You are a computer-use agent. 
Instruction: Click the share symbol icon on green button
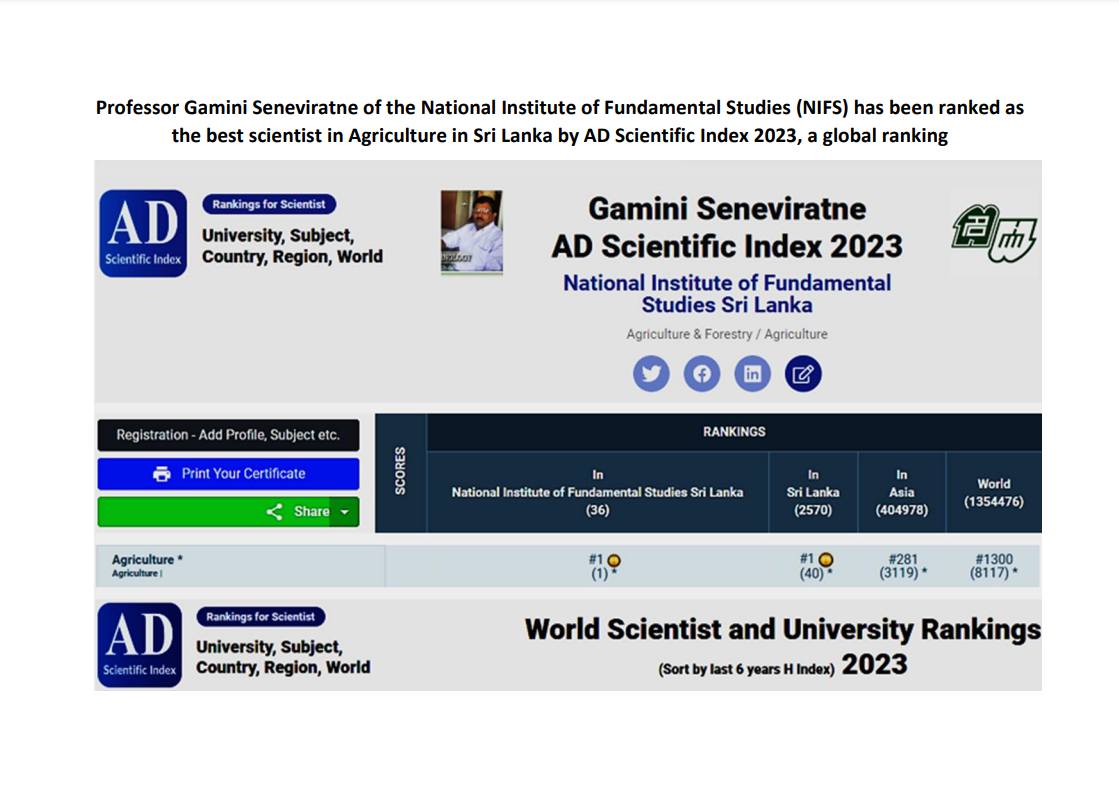(274, 512)
